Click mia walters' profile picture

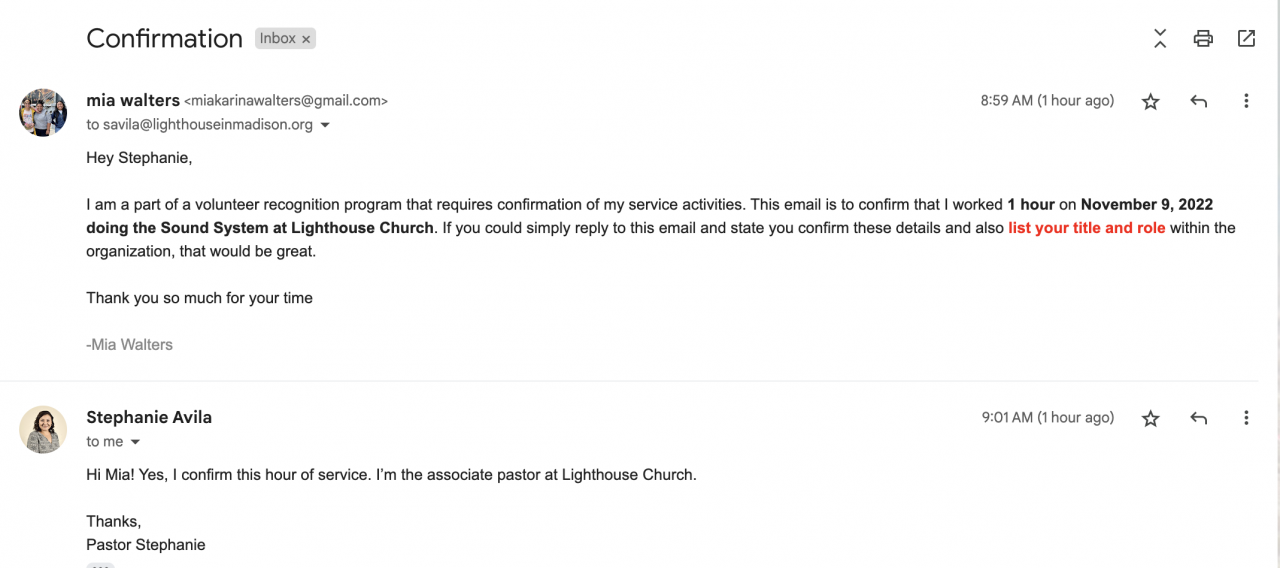(x=43, y=112)
